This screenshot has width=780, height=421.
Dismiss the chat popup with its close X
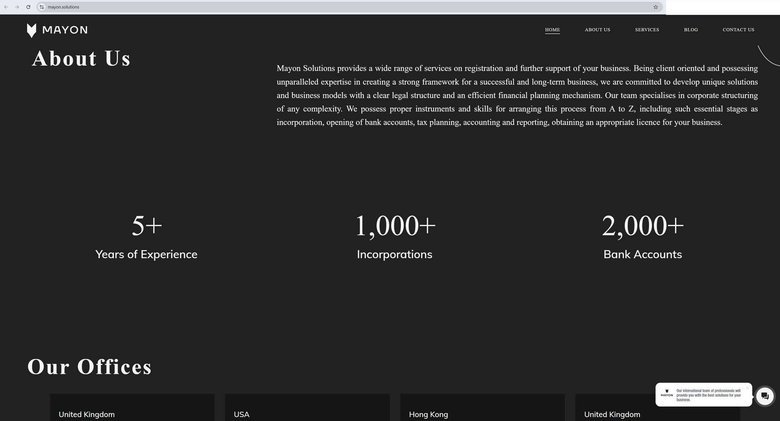pos(747,386)
